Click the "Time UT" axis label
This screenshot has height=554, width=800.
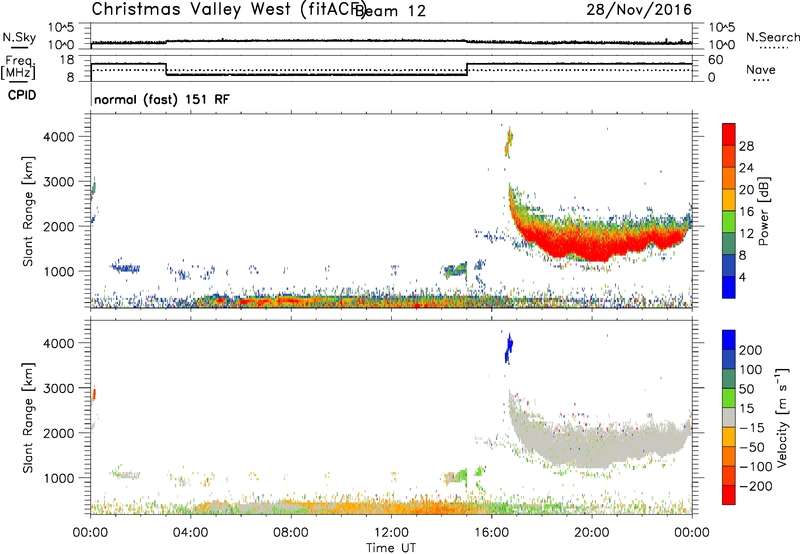tap(391, 548)
